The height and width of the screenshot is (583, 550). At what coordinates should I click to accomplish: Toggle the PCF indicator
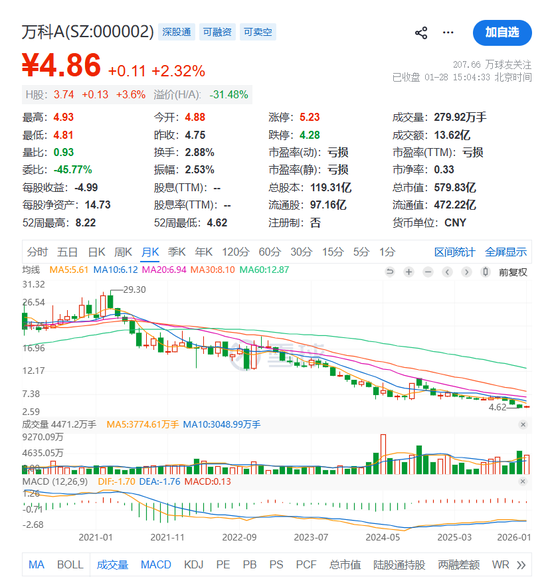click(306, 564)
